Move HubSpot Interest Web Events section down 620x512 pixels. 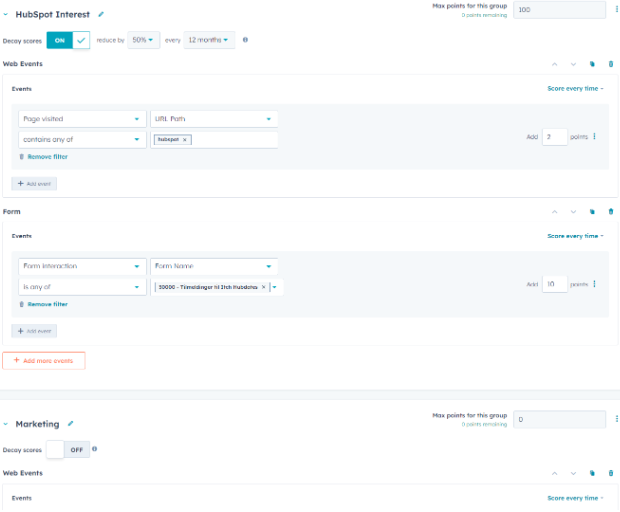[573, 64]
